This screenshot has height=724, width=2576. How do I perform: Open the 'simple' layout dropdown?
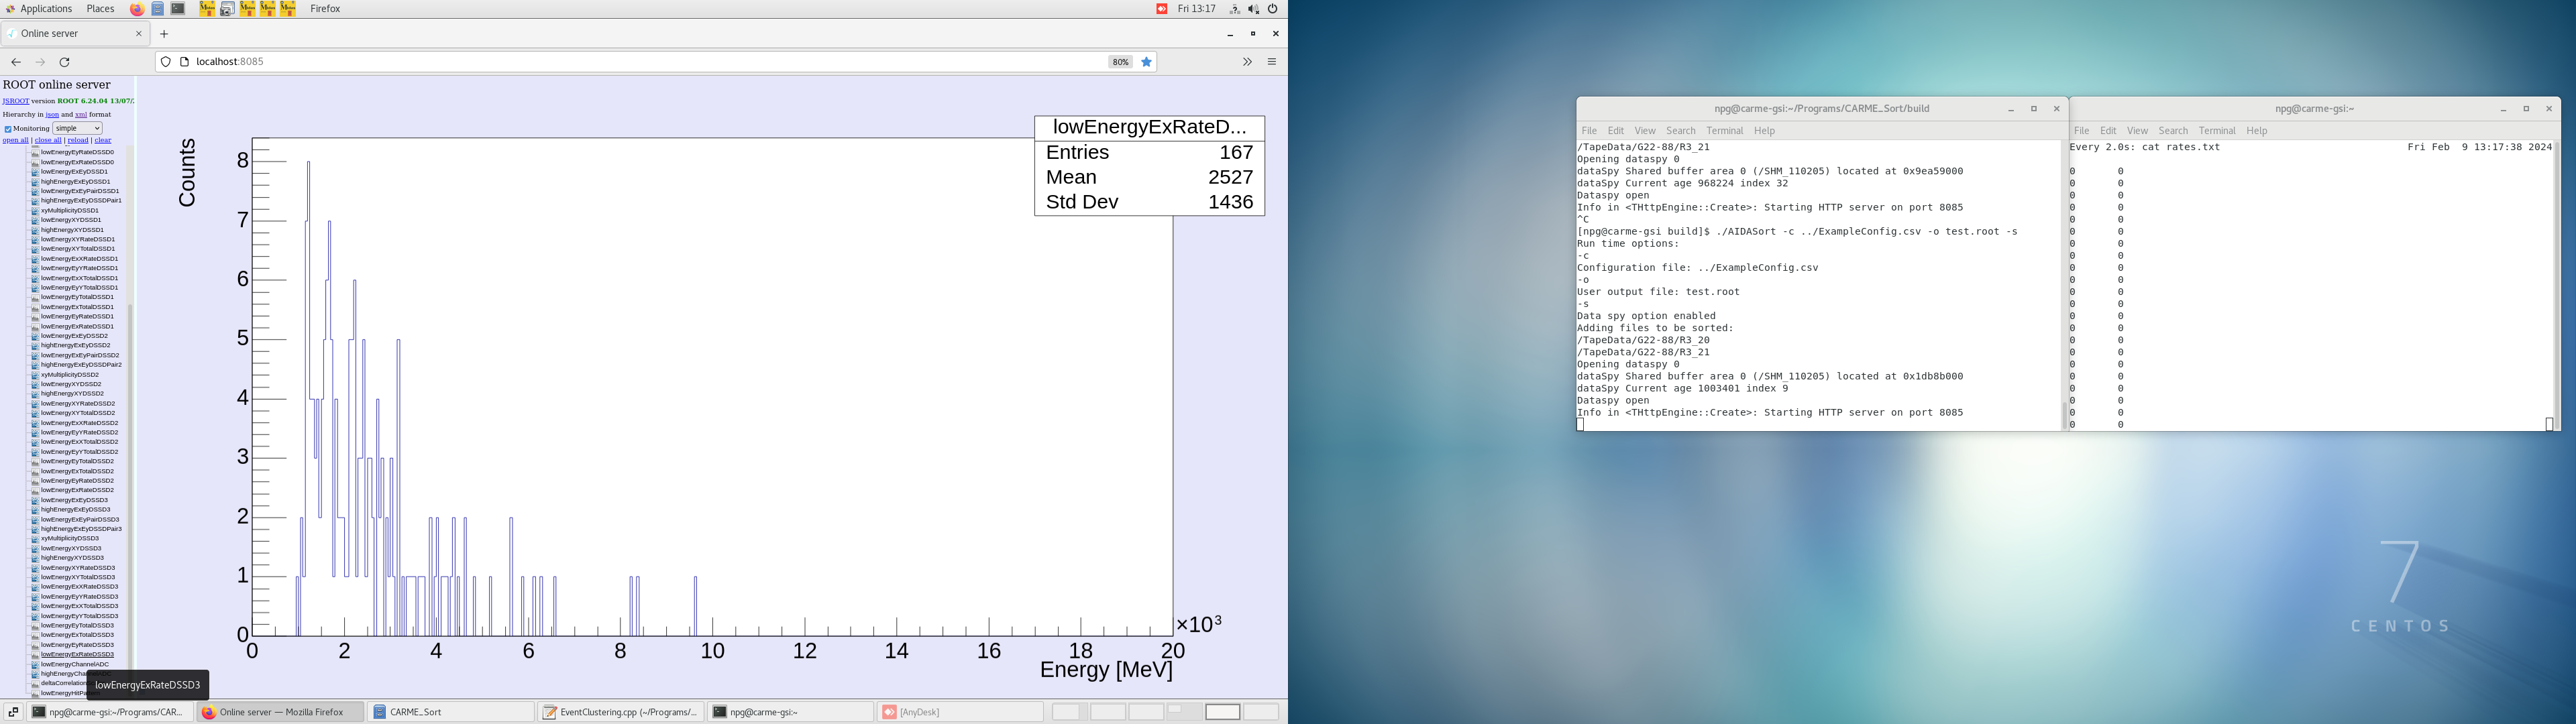(77, 128)
